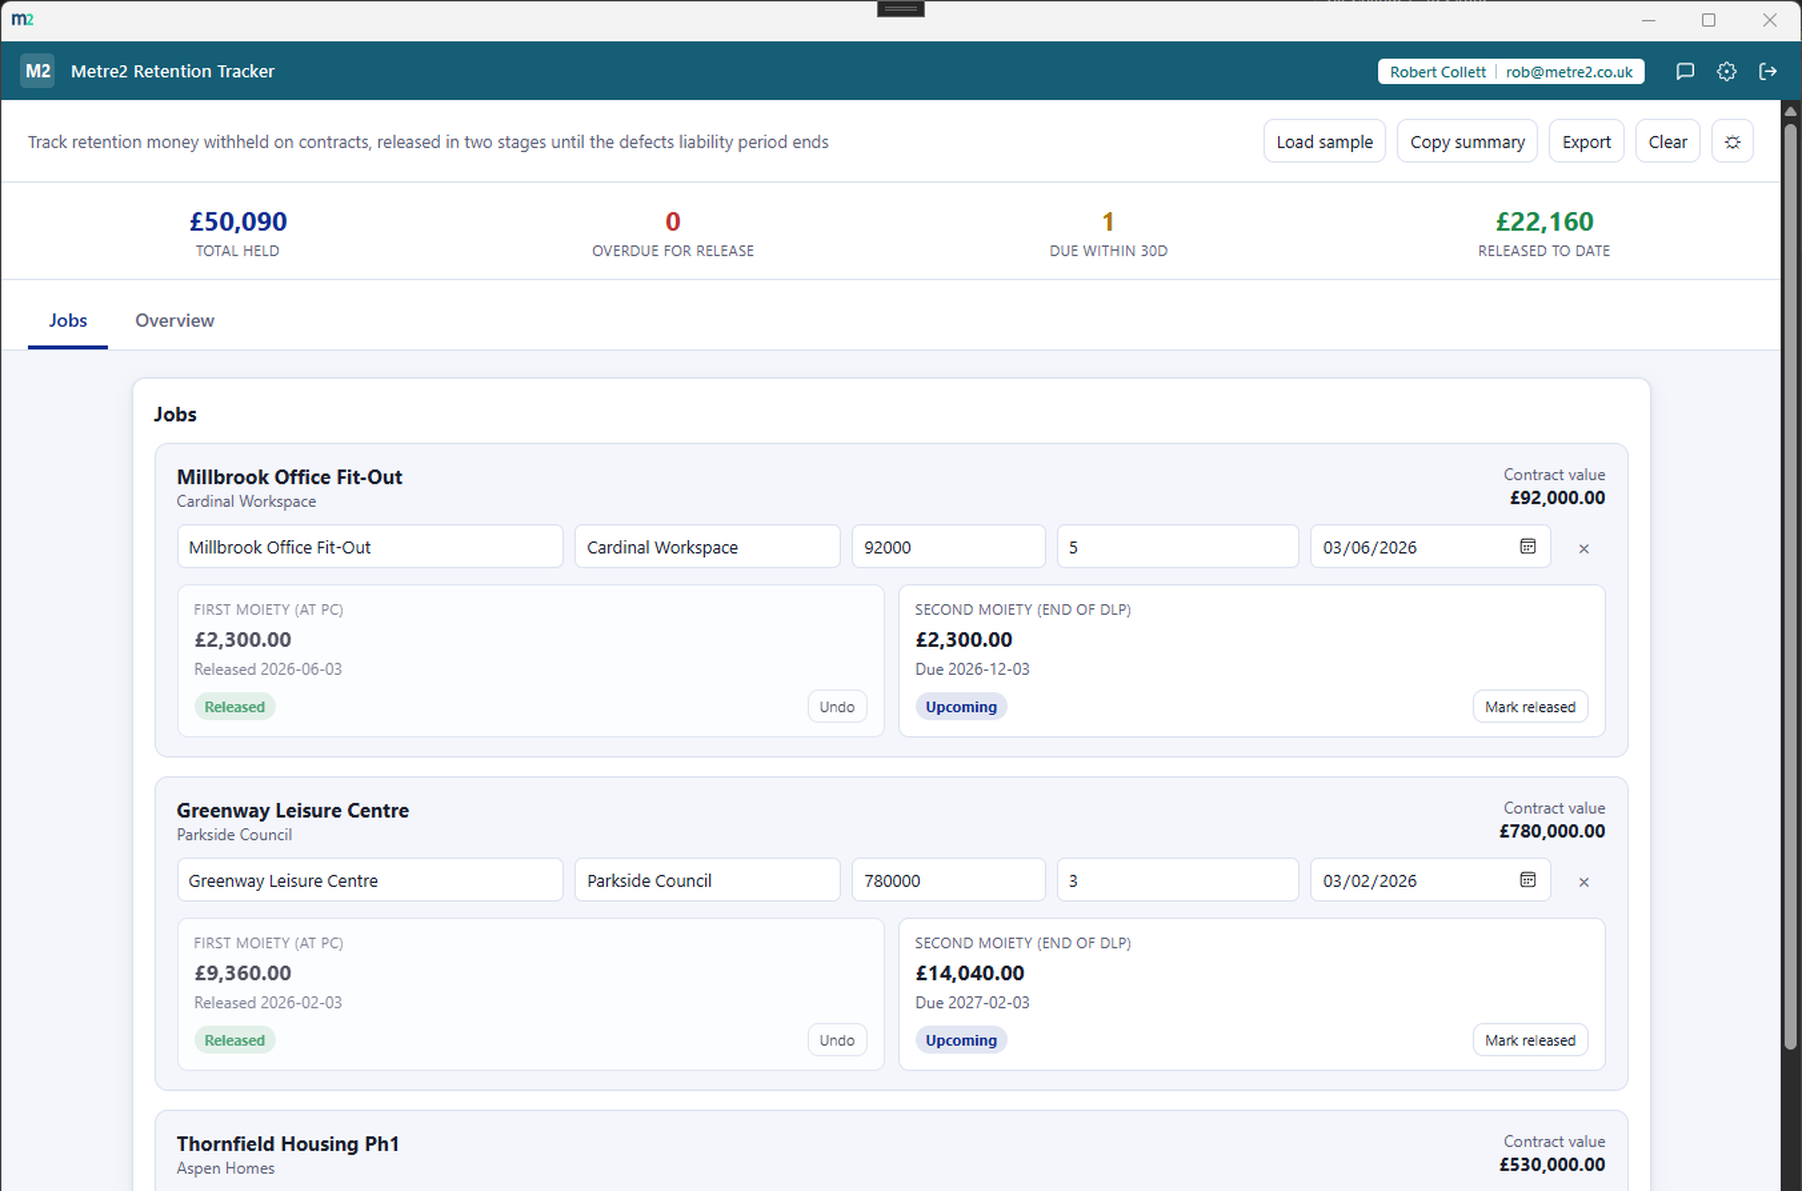Viewport: 1802px width, 1191px height.
Task: Click the £14,040.00 second moiety amount
Action: point(970,973)
